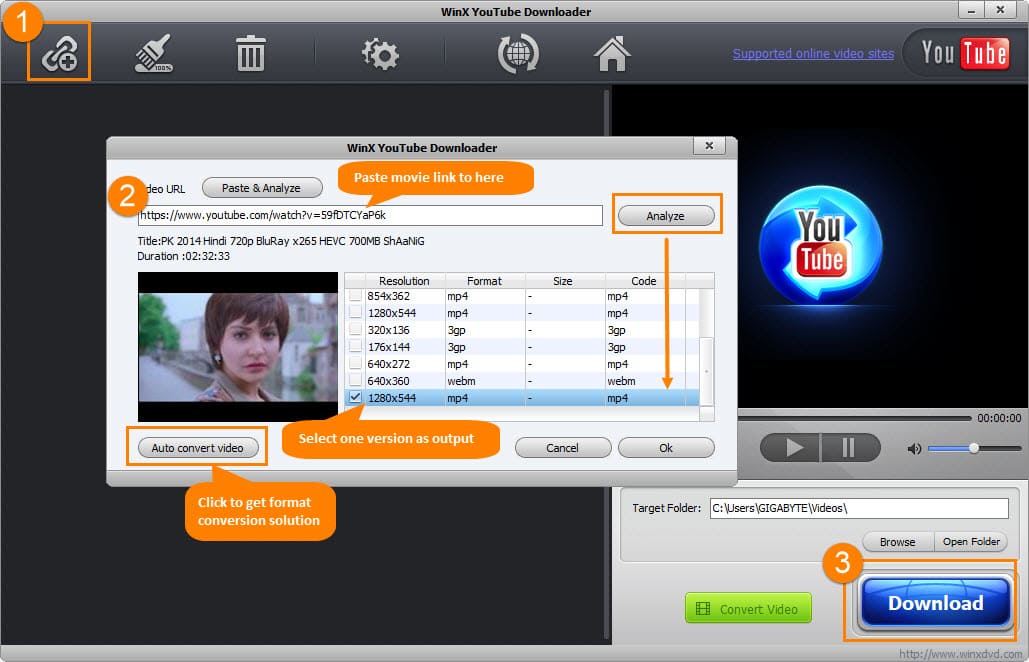Uncheck the highlighted 1280x544 mp4 checkbox

(355, 398)
